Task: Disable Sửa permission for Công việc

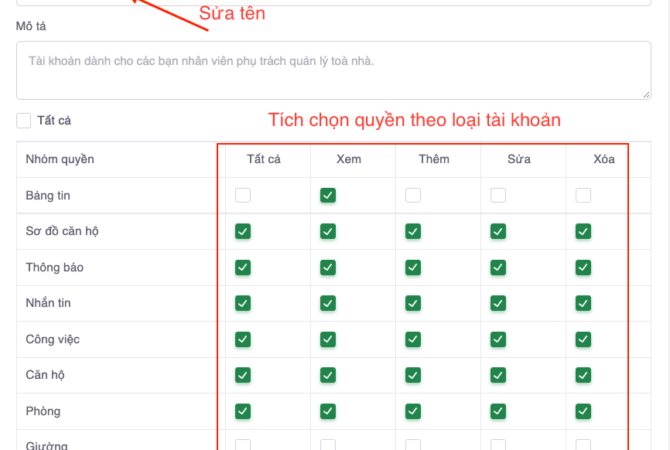Action: click(x=498, y=339)
